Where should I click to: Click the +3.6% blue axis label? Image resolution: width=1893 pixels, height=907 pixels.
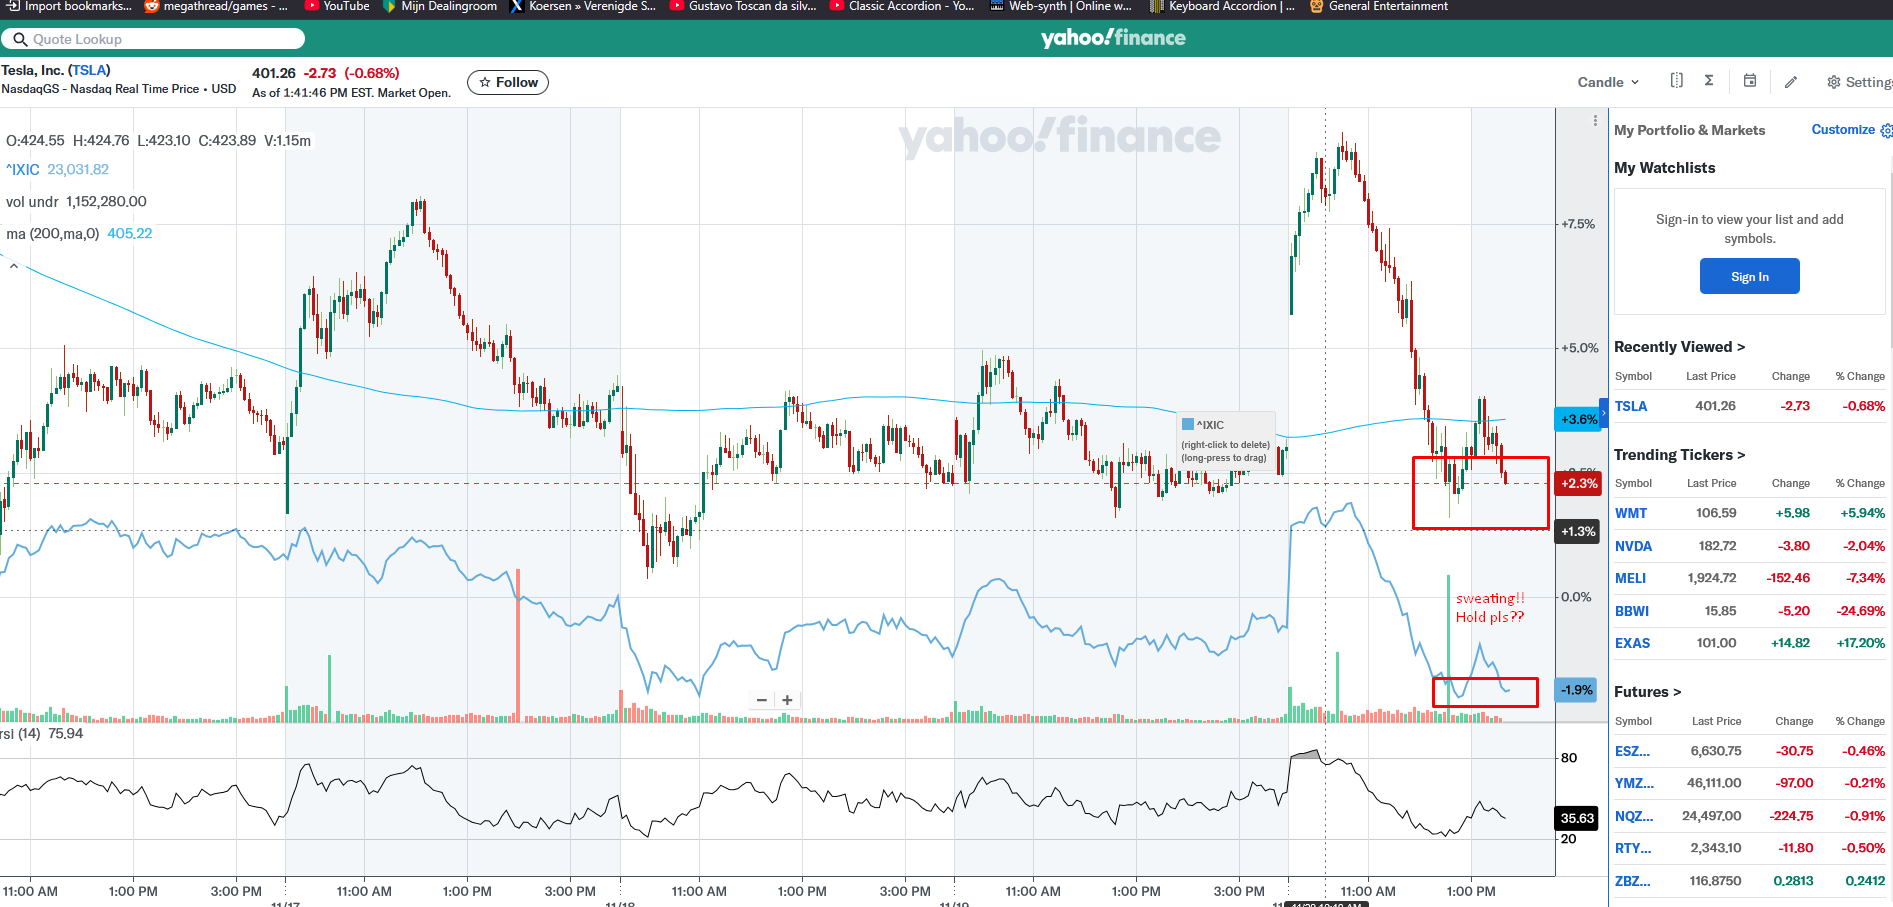point(1578,420)
